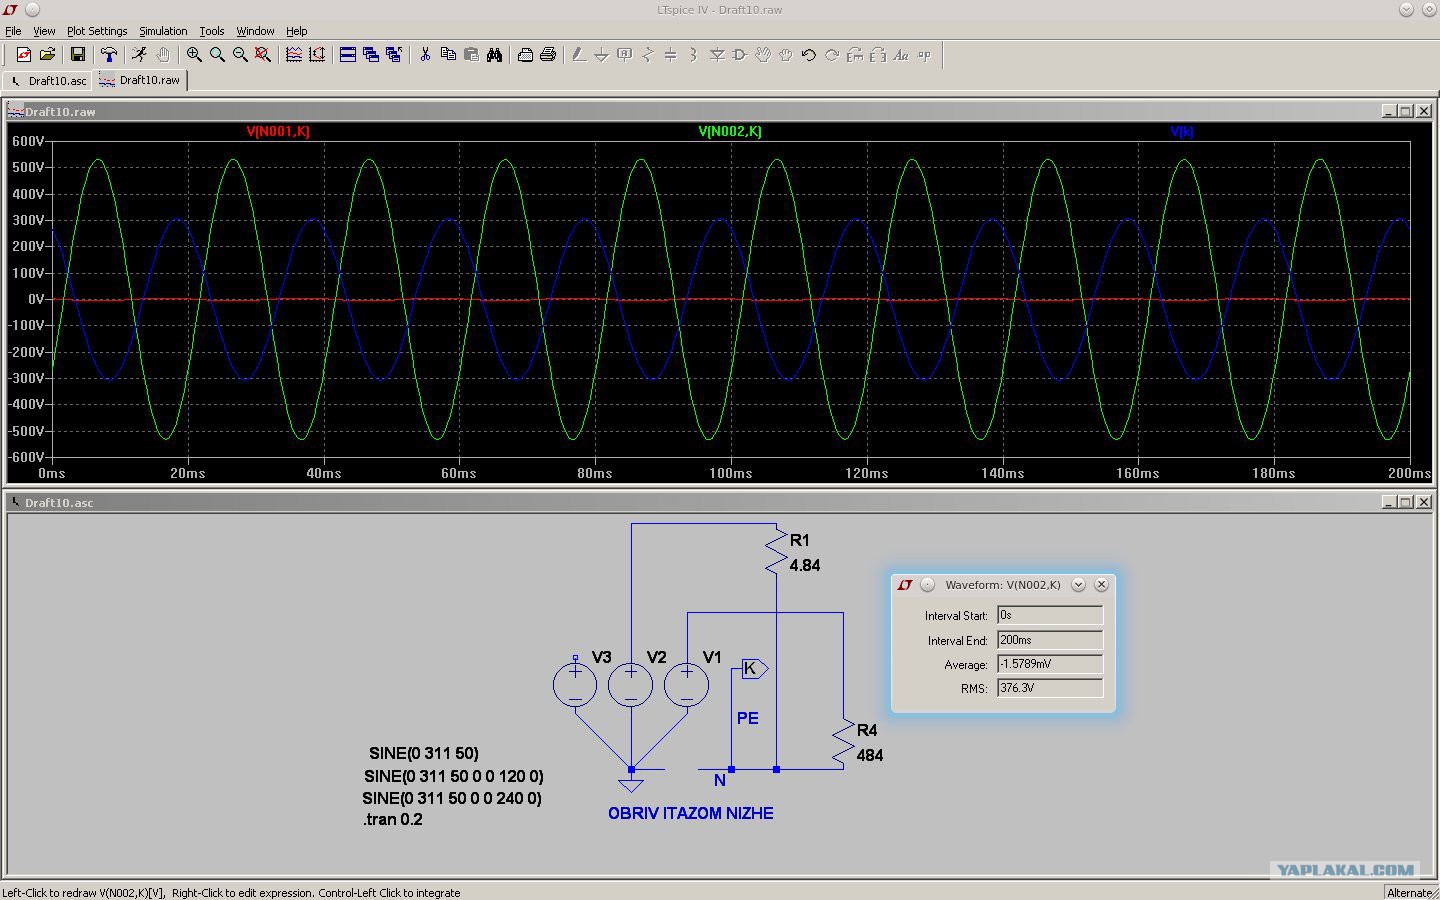Open the Control Panel hammer icon

[109, 55]
